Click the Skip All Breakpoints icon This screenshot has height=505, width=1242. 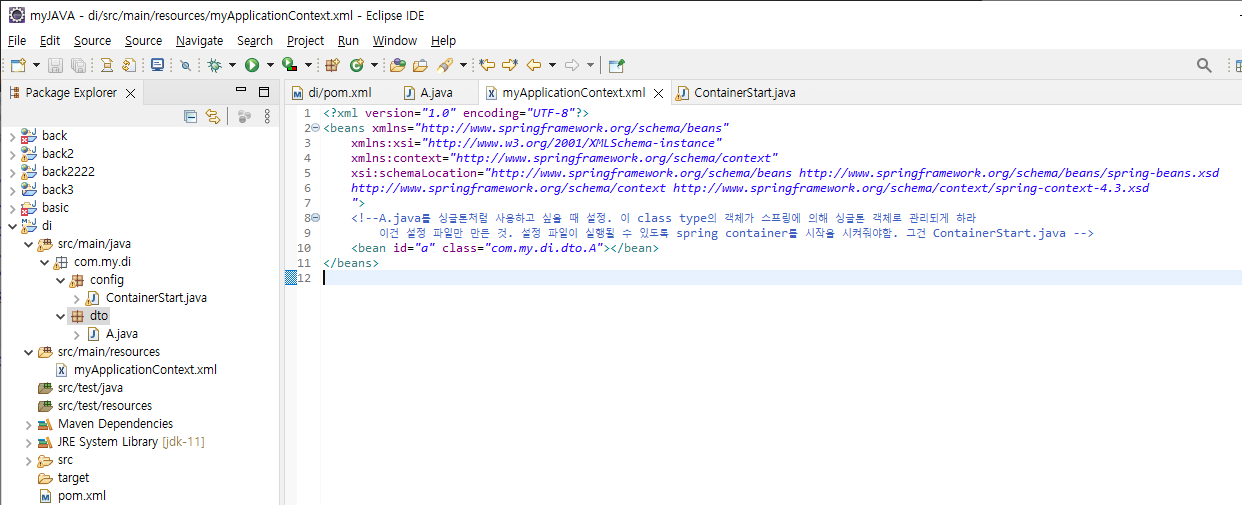(185, 65)
